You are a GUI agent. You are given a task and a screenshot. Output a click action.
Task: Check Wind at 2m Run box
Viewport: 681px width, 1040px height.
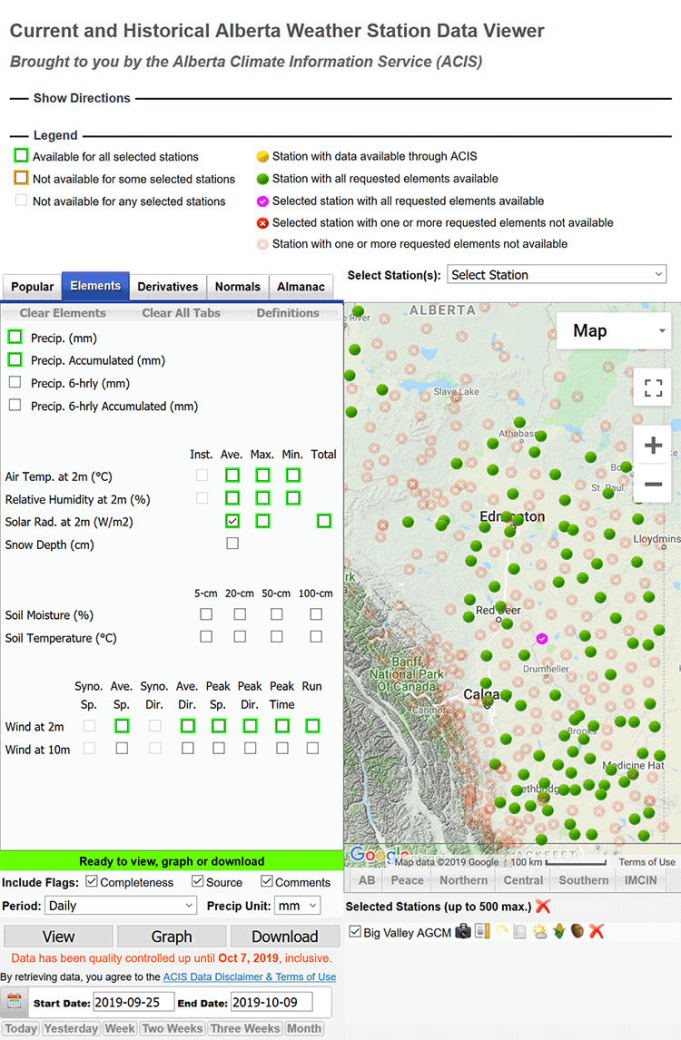pyautogui.click(x=312, y=726)
